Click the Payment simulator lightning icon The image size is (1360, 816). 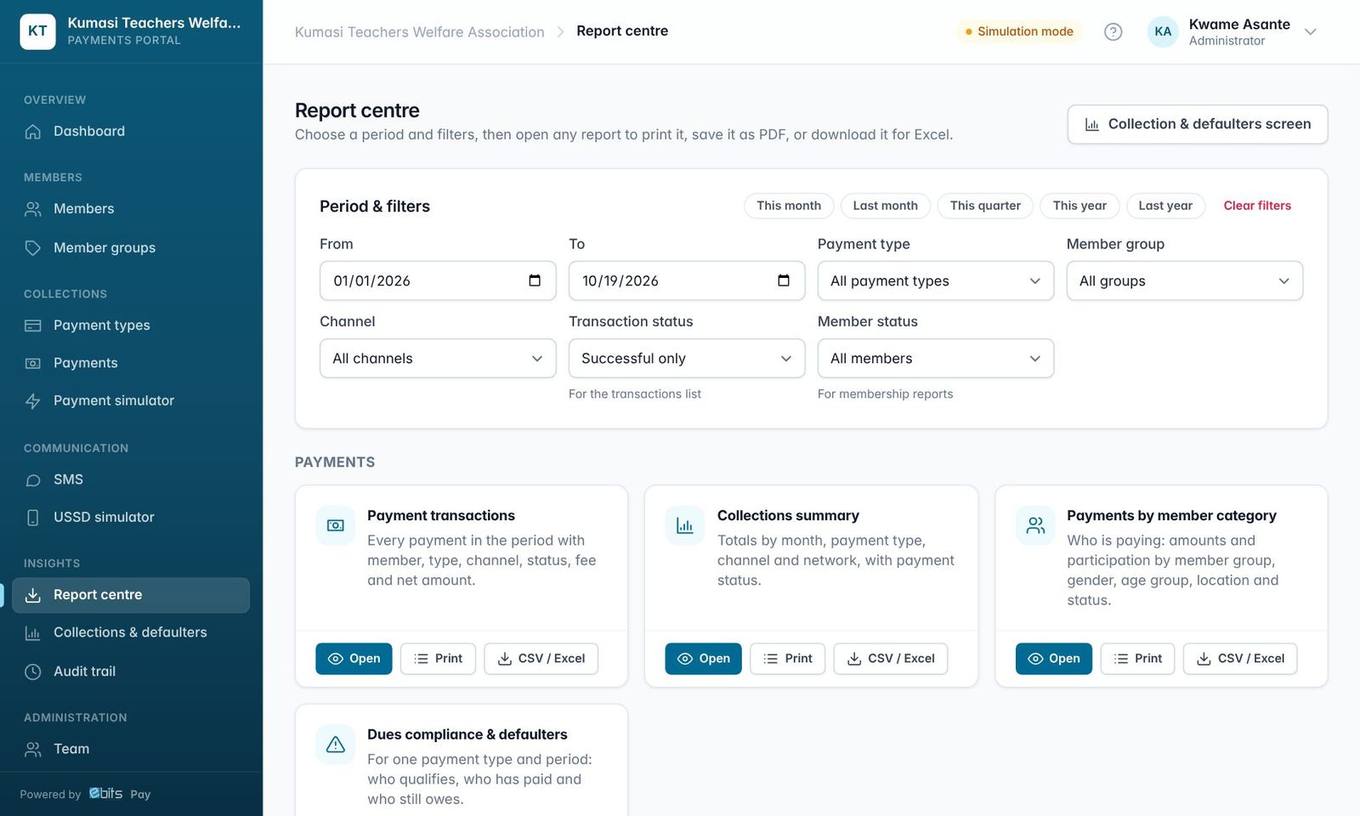pos(33,401)
